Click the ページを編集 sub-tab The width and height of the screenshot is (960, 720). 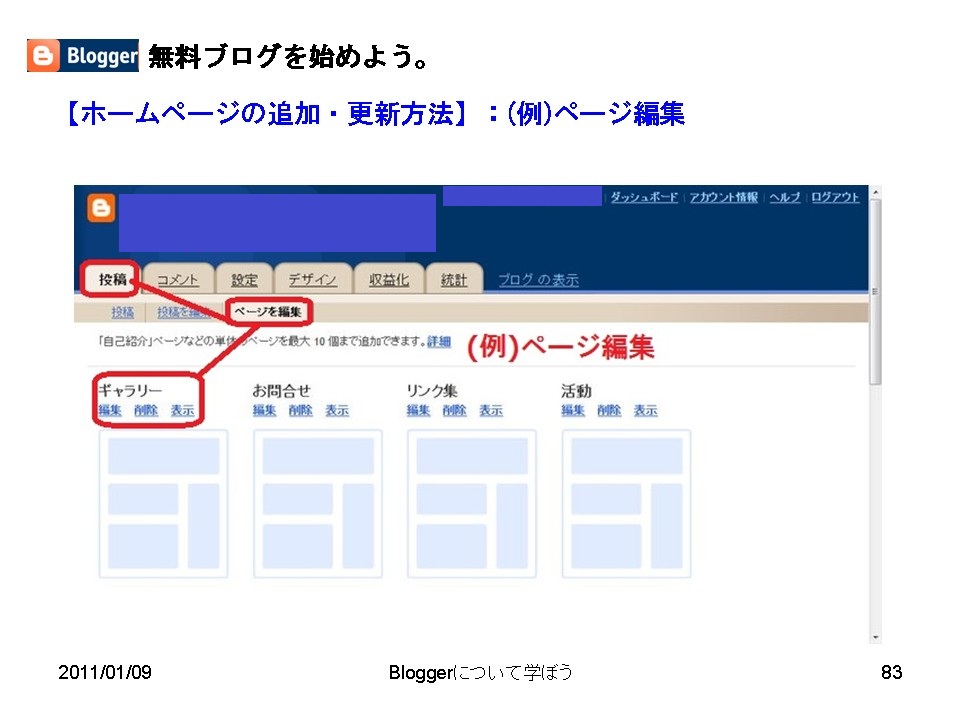coord(268,312)
